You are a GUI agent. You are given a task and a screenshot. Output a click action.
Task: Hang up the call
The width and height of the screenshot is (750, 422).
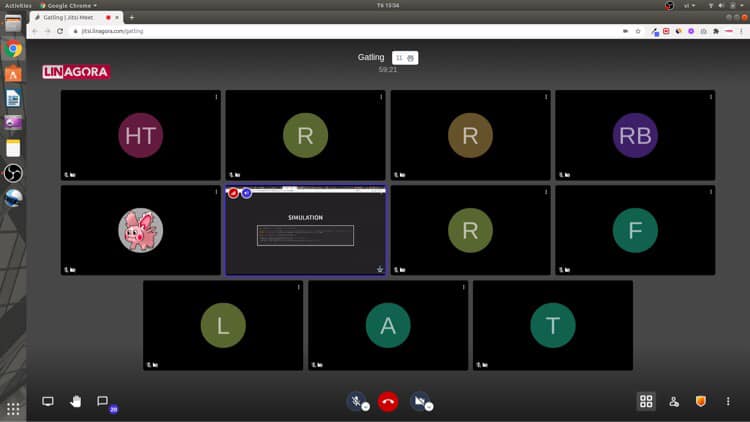pyautogui.click(x=388, y=401)
